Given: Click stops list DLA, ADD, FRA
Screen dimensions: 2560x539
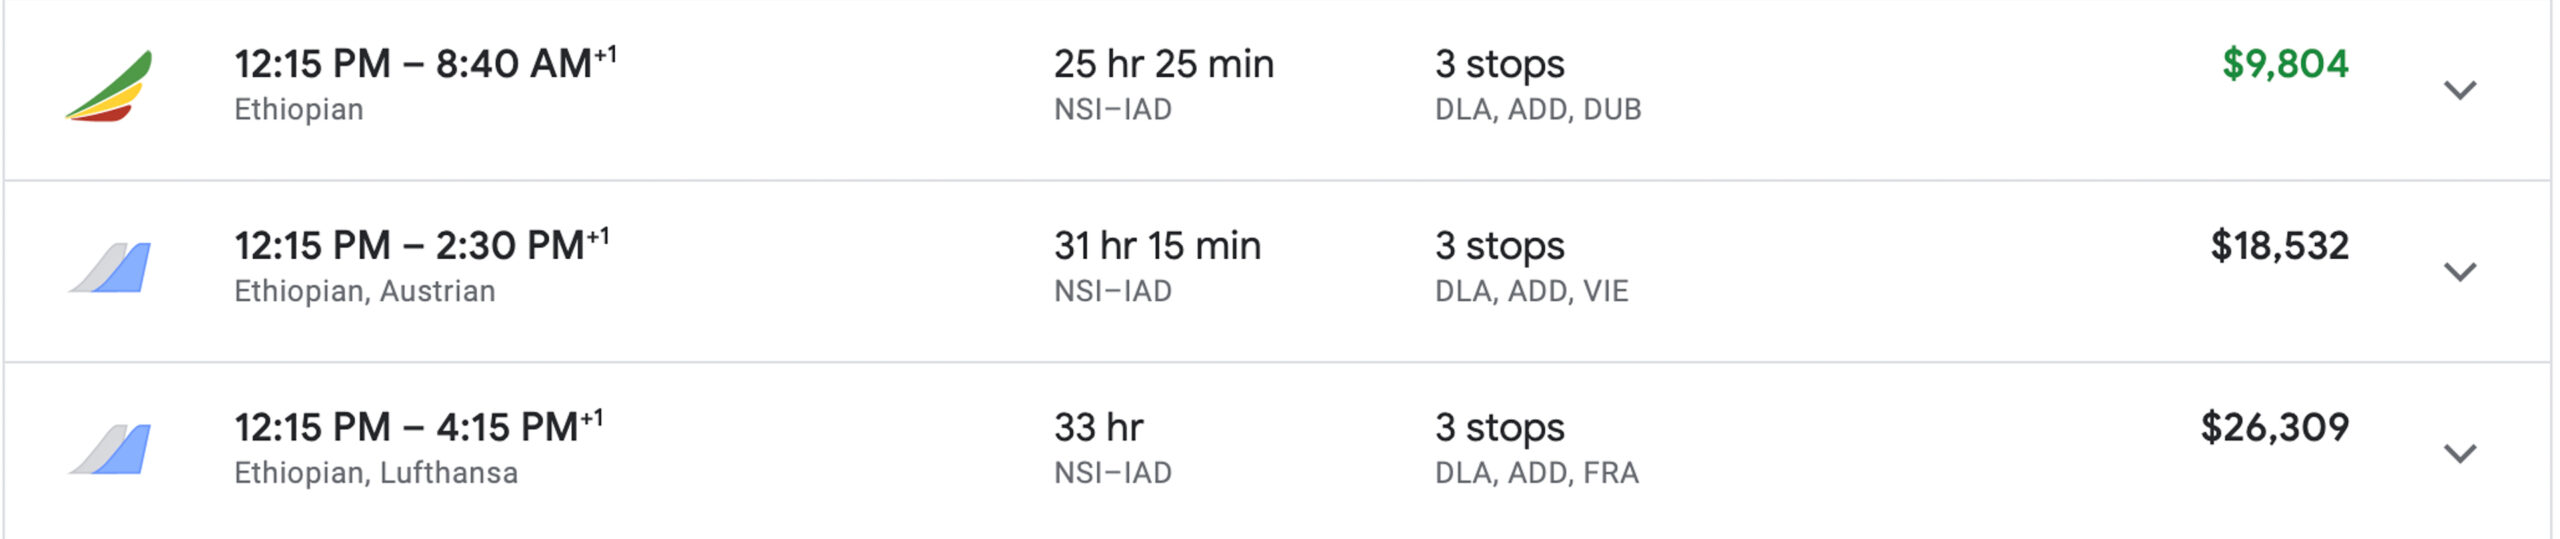Looking at the screenshot, I should point(1537,473).
